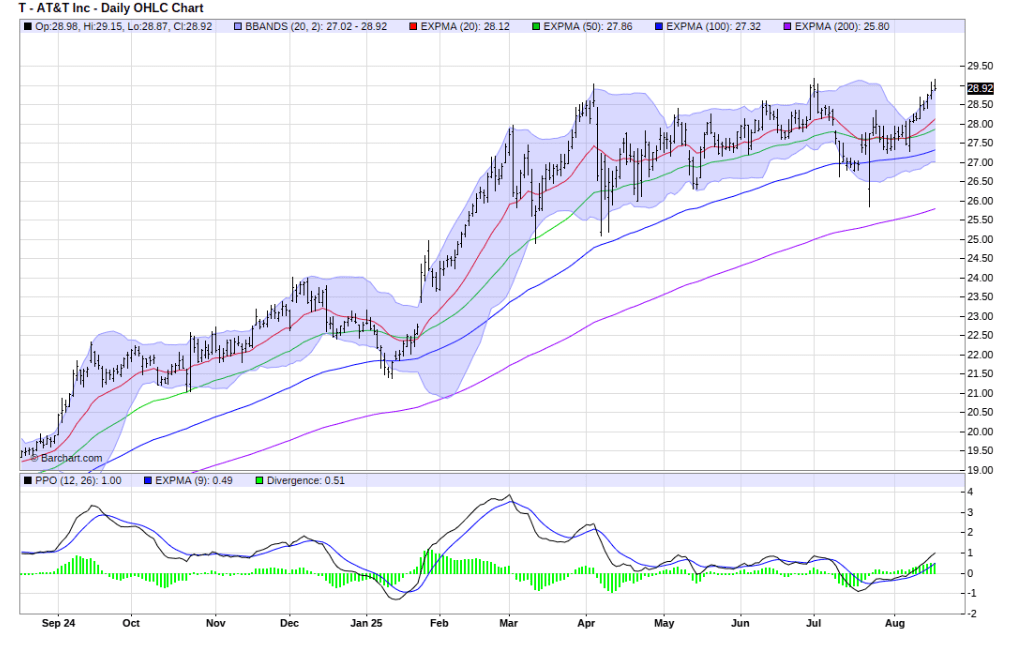The width and height of the screenshot is (1017, 659).
Task: Click the 'Sep 24' date axis label
Action: coord(58,623)
